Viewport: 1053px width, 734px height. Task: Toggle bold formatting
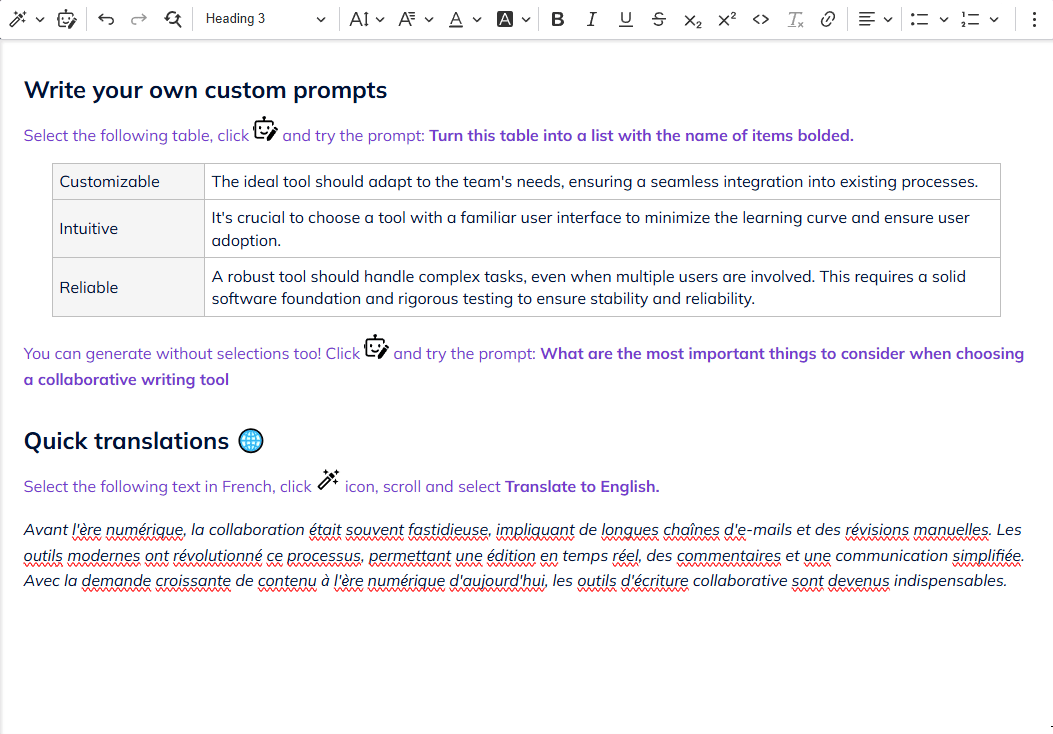pyautogui.click(x=558, y=19)
